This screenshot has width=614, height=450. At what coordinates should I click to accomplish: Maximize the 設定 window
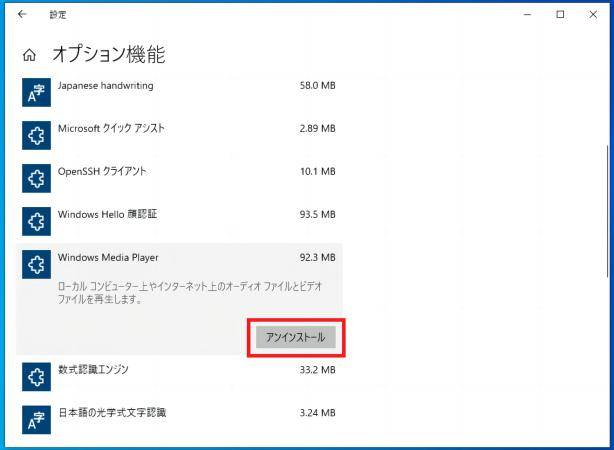560,14
